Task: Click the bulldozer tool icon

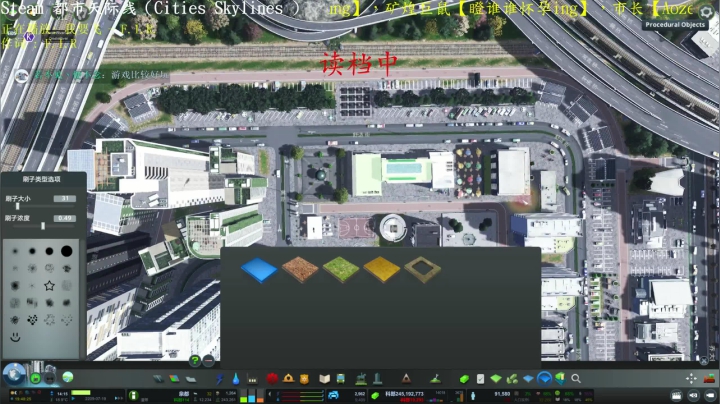Action: 710,378
